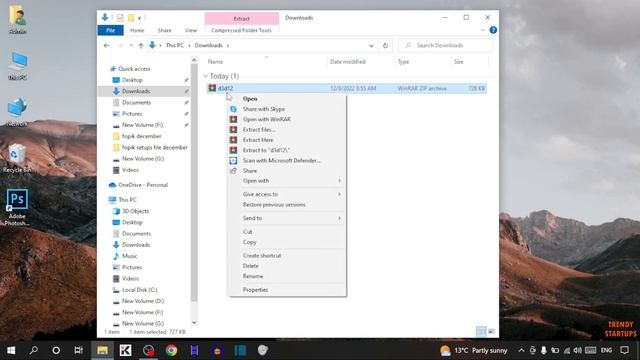The width and height of the screenshot is (640, 360).
Task: Open the address bar history dropdown
Action: click(371, 45)
